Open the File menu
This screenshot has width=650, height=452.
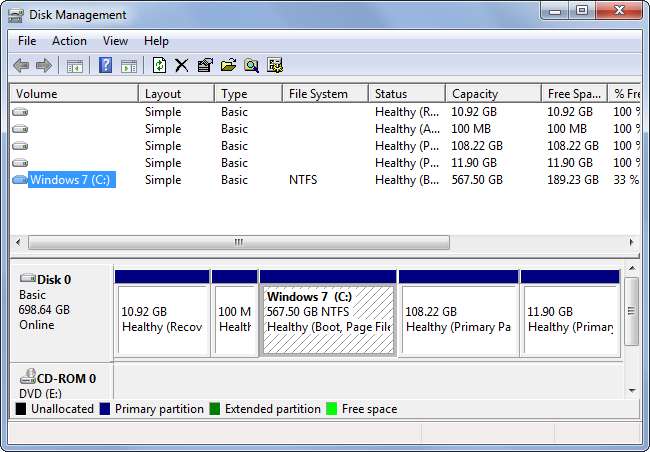(x=27, y=41)
